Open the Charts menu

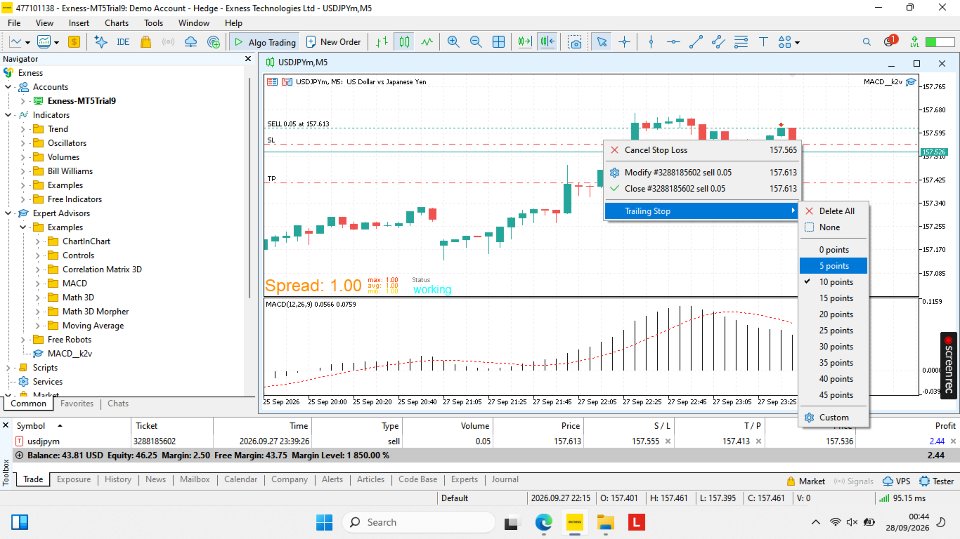[x=116, y=23]
